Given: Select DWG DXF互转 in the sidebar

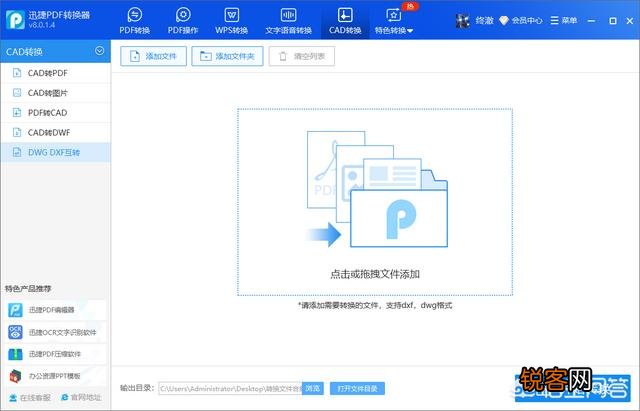Looking at the screenshot, I should pos(56,152).
